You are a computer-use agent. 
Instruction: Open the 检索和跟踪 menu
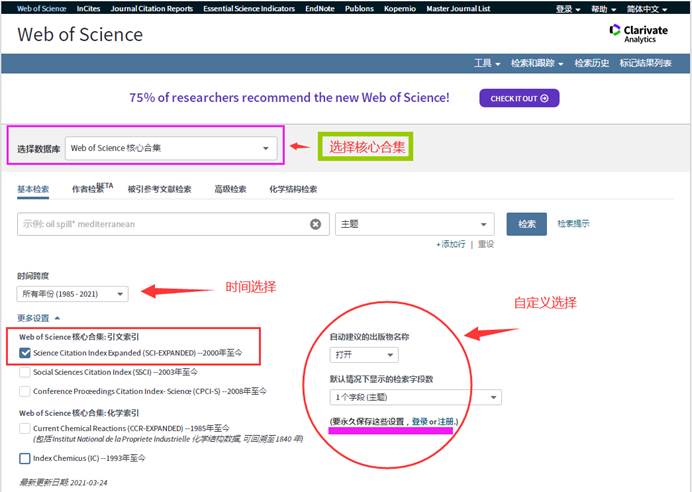pos(537,63)
